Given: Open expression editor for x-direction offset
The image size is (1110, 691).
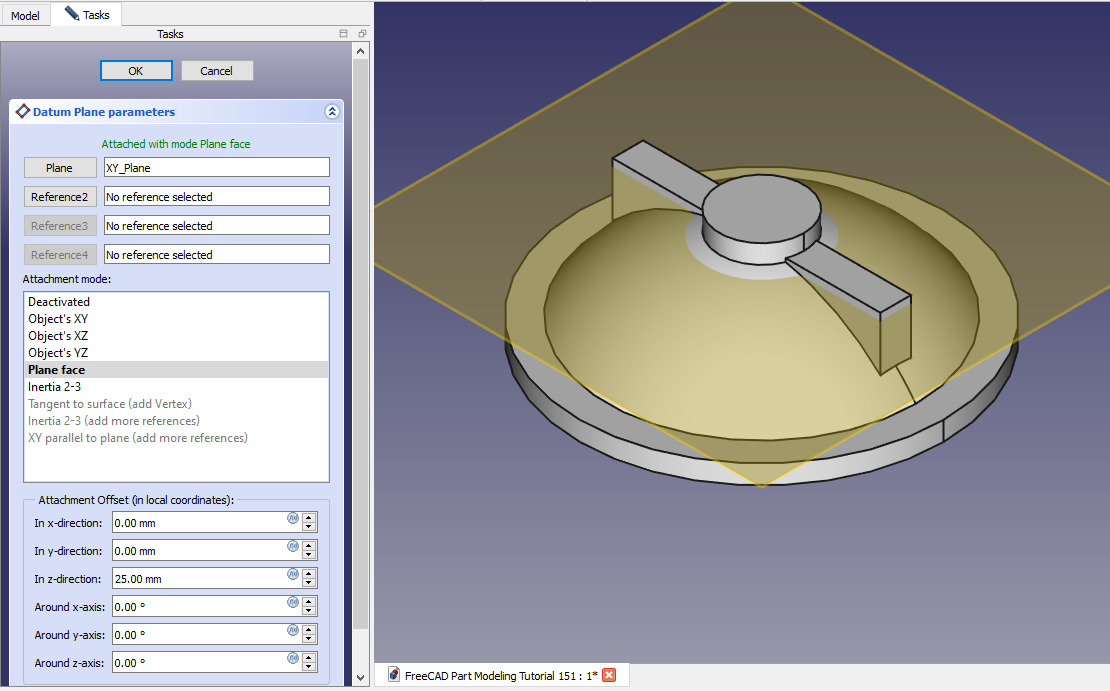Looking at the screenshot, I should pos(293,518).
